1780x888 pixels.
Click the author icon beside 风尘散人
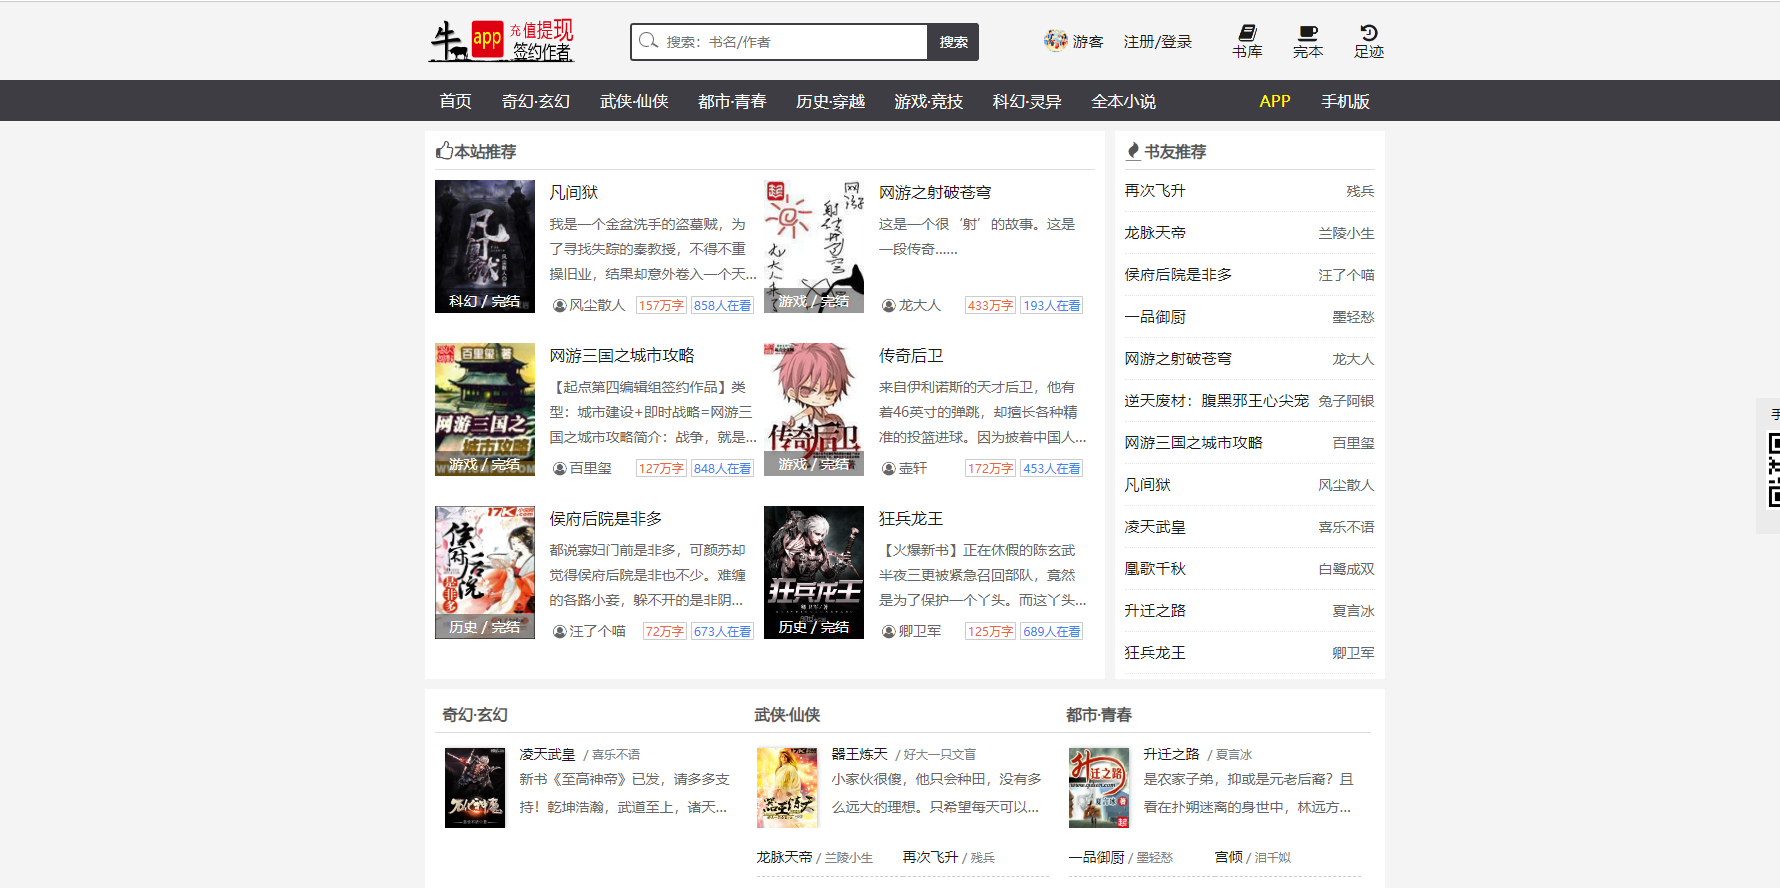[560, 306]
